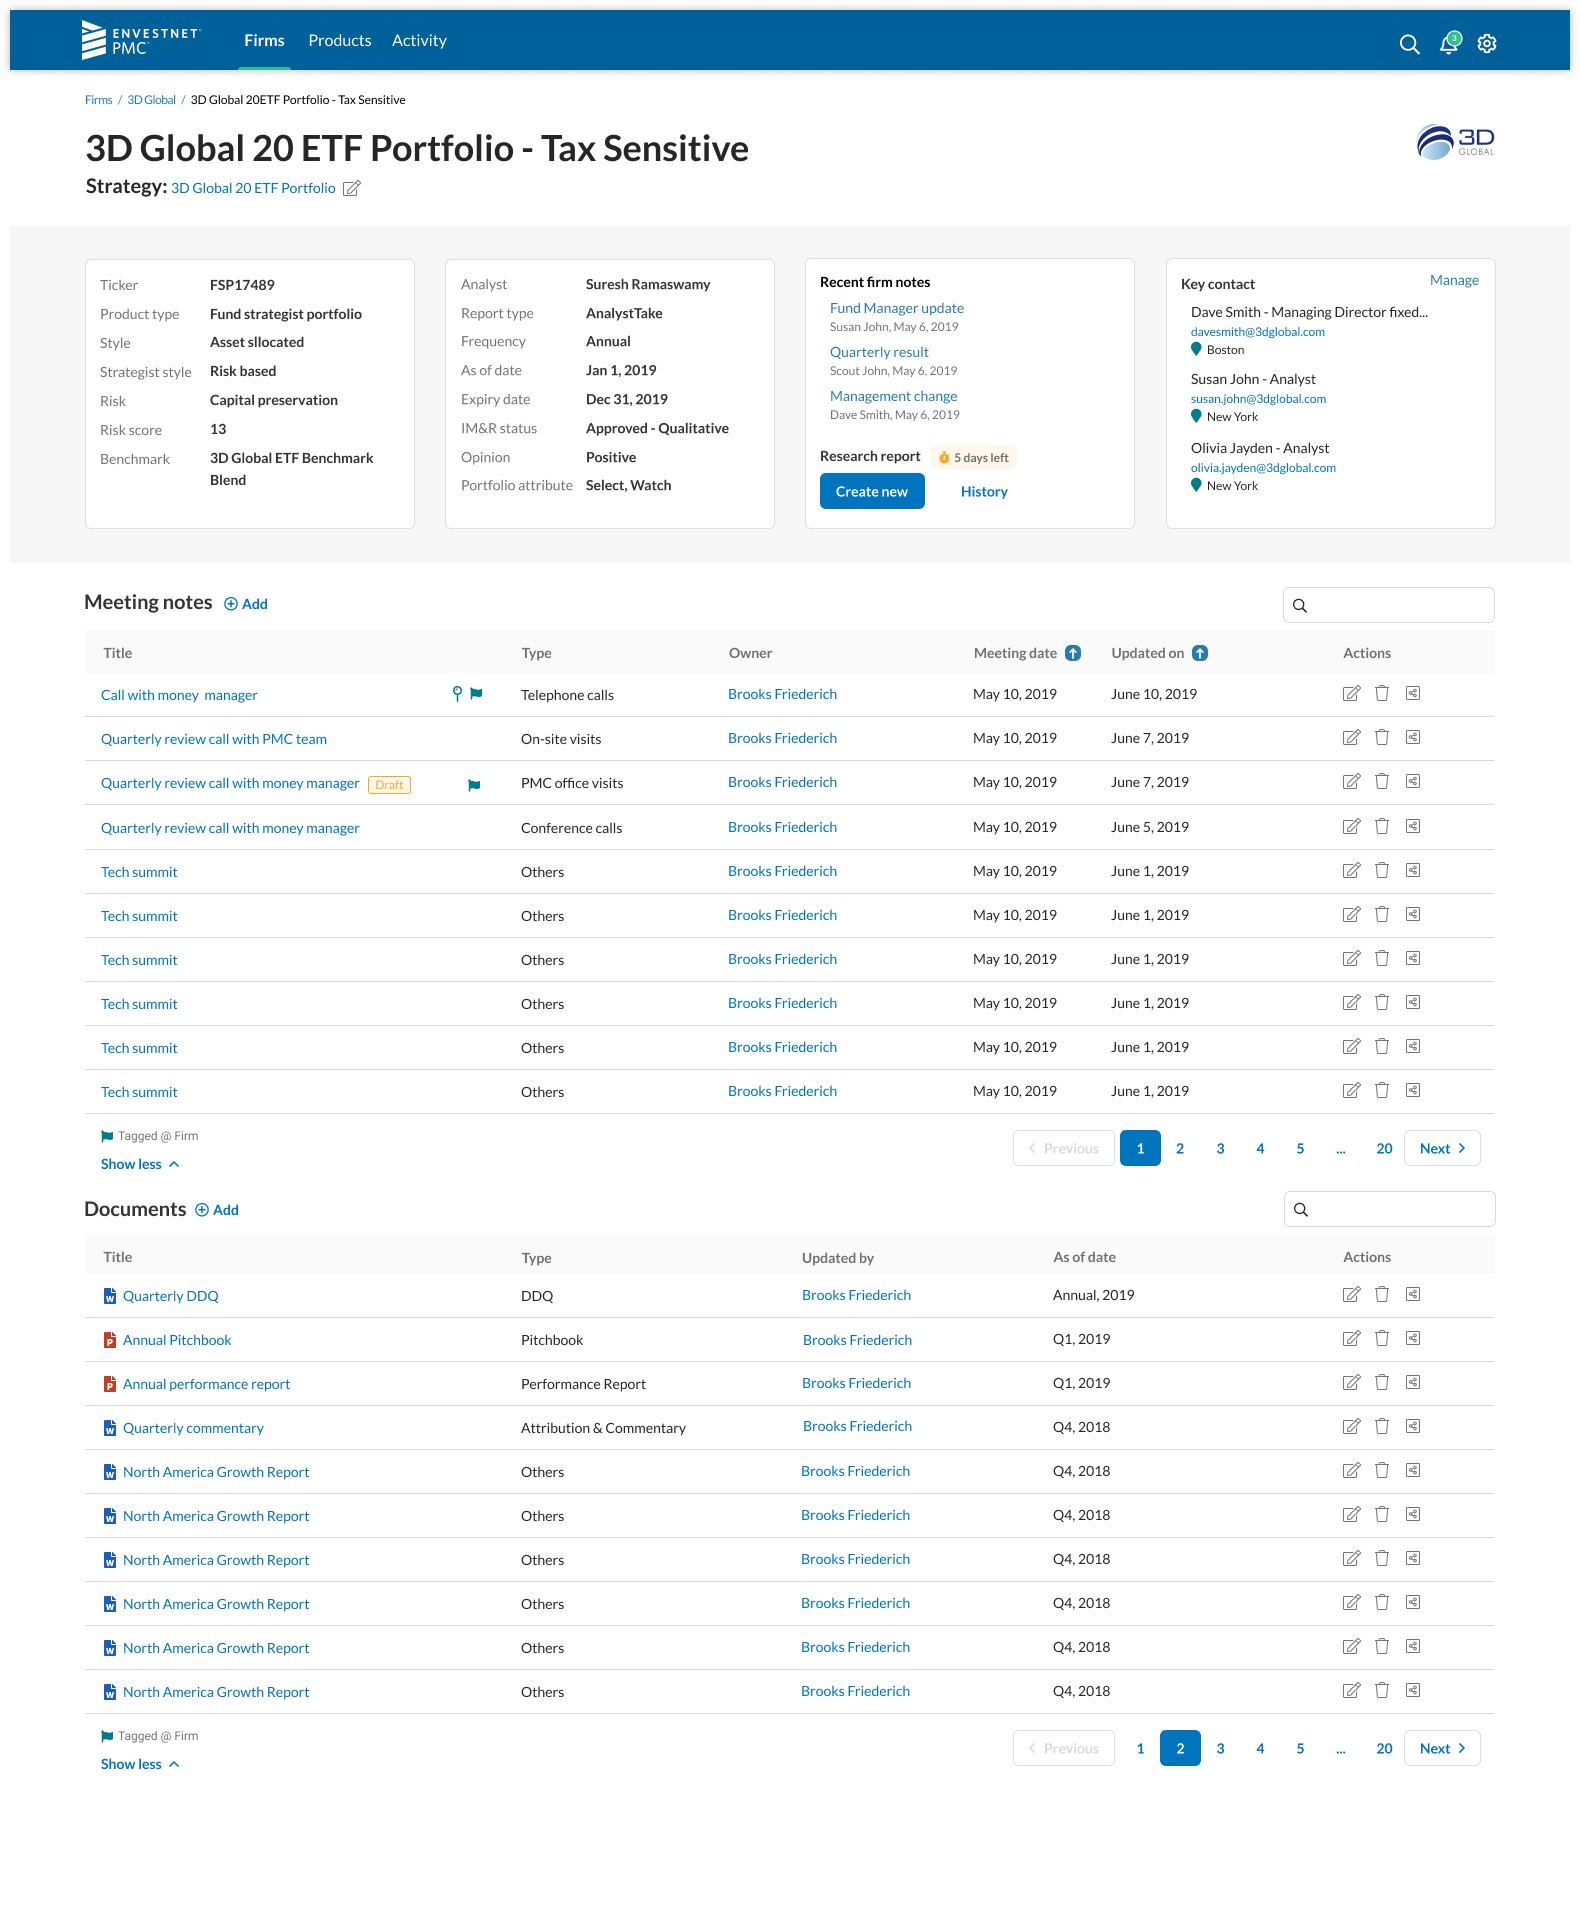This screenshot has height=1913, width=1580.
Task: Open the settings gear in the top bar
Action: coord(1487,44)
